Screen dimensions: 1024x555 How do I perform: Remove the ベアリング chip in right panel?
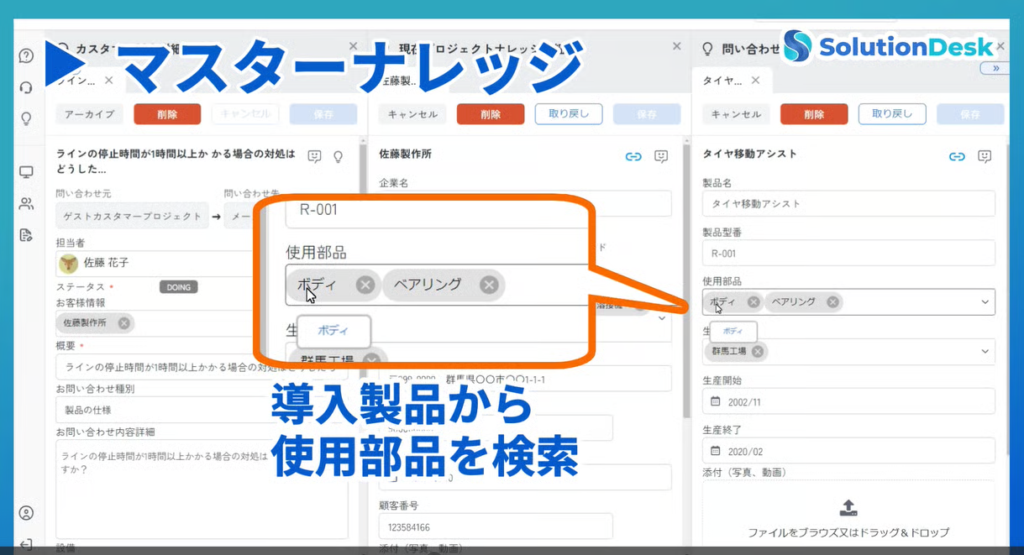831,301
